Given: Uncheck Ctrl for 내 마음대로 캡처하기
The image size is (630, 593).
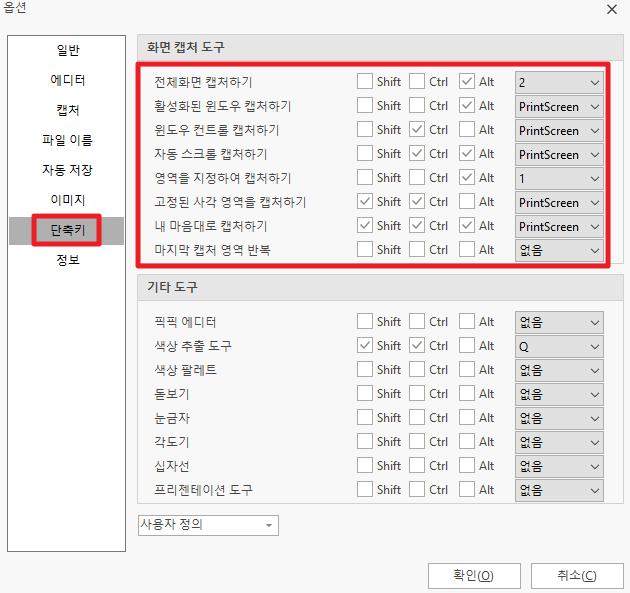Looking at the screenshot, I should click(x=417, y=225).
